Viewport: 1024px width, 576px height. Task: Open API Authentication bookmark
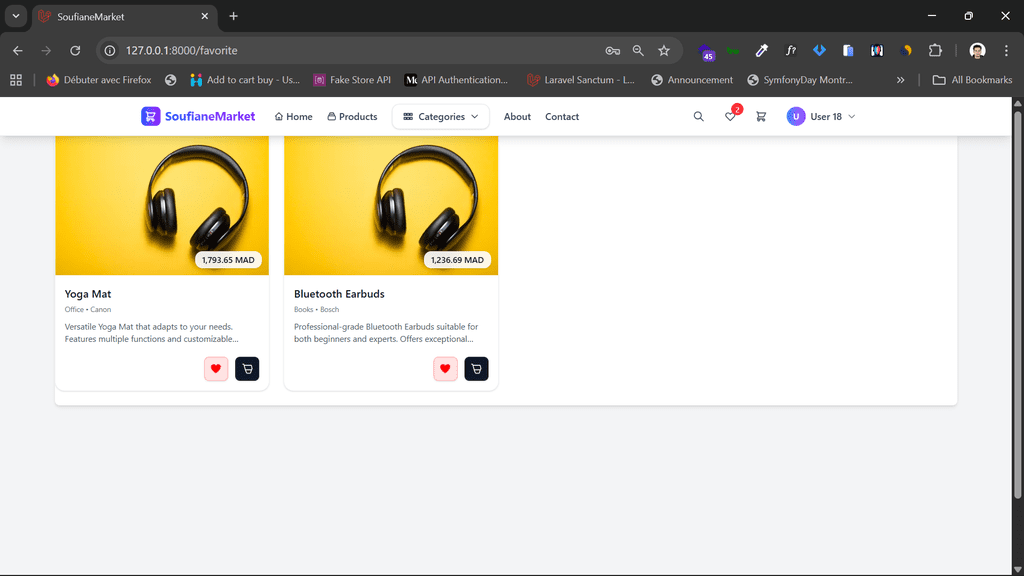click(x=456, y=80)
